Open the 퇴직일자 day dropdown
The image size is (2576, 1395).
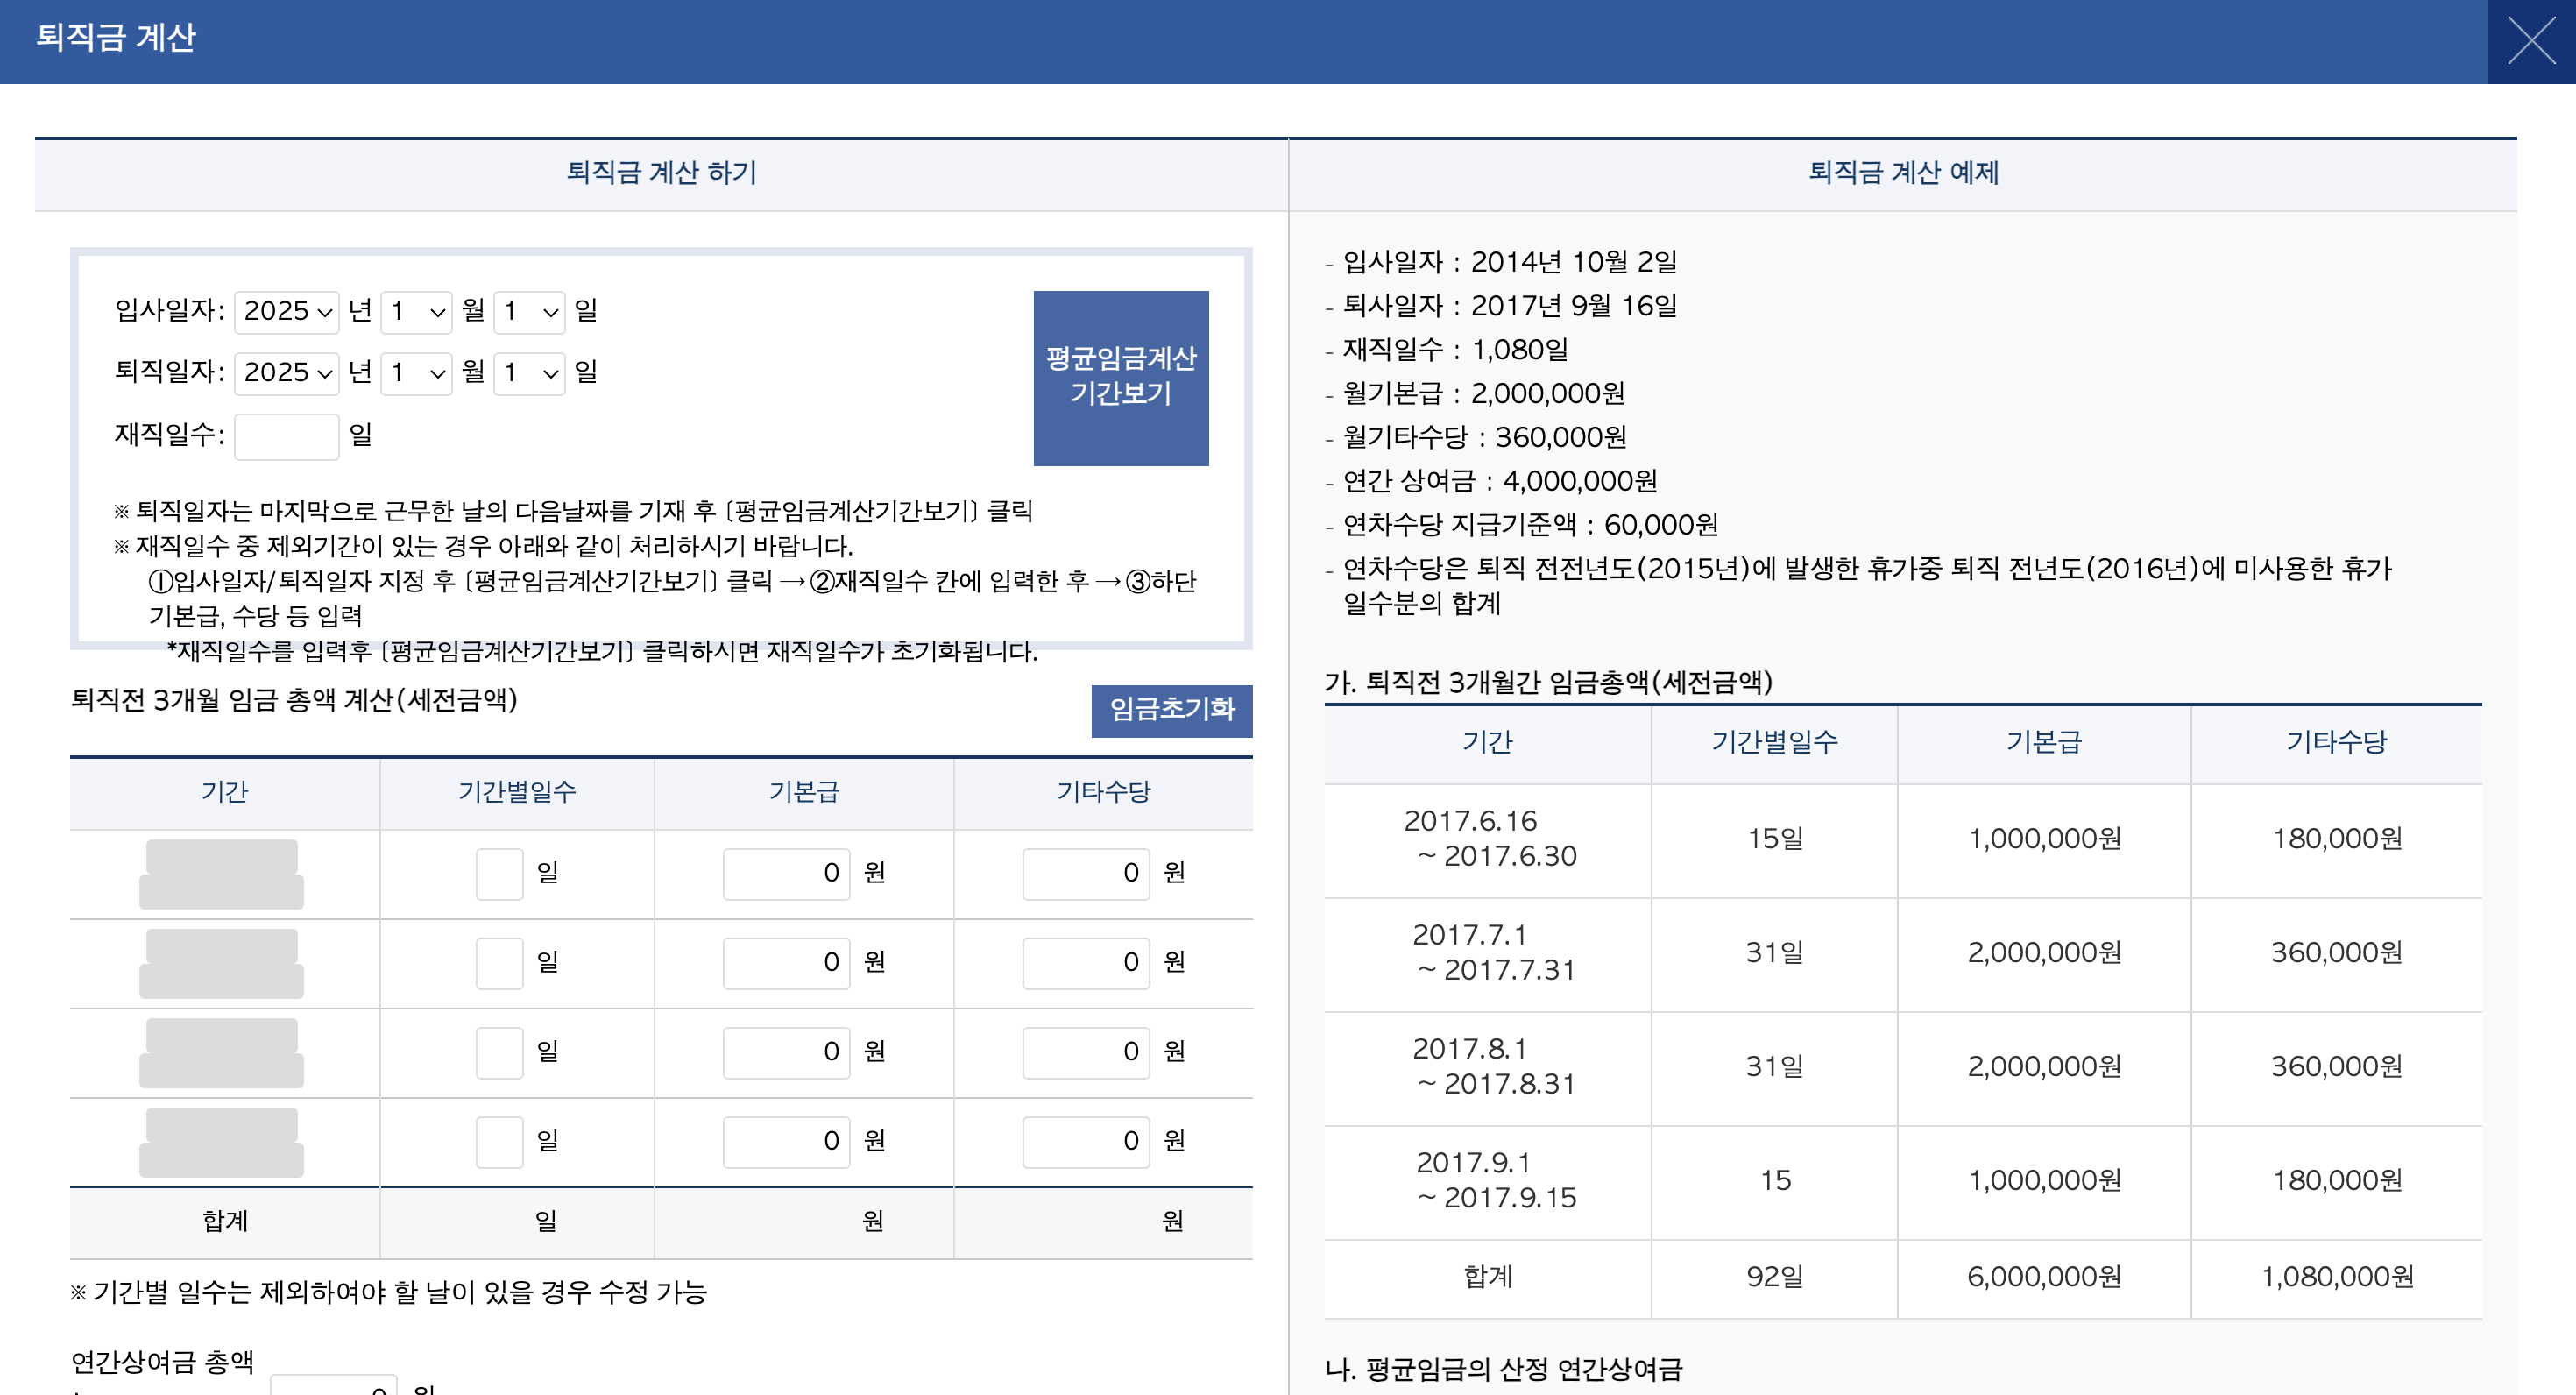[529, 374]
